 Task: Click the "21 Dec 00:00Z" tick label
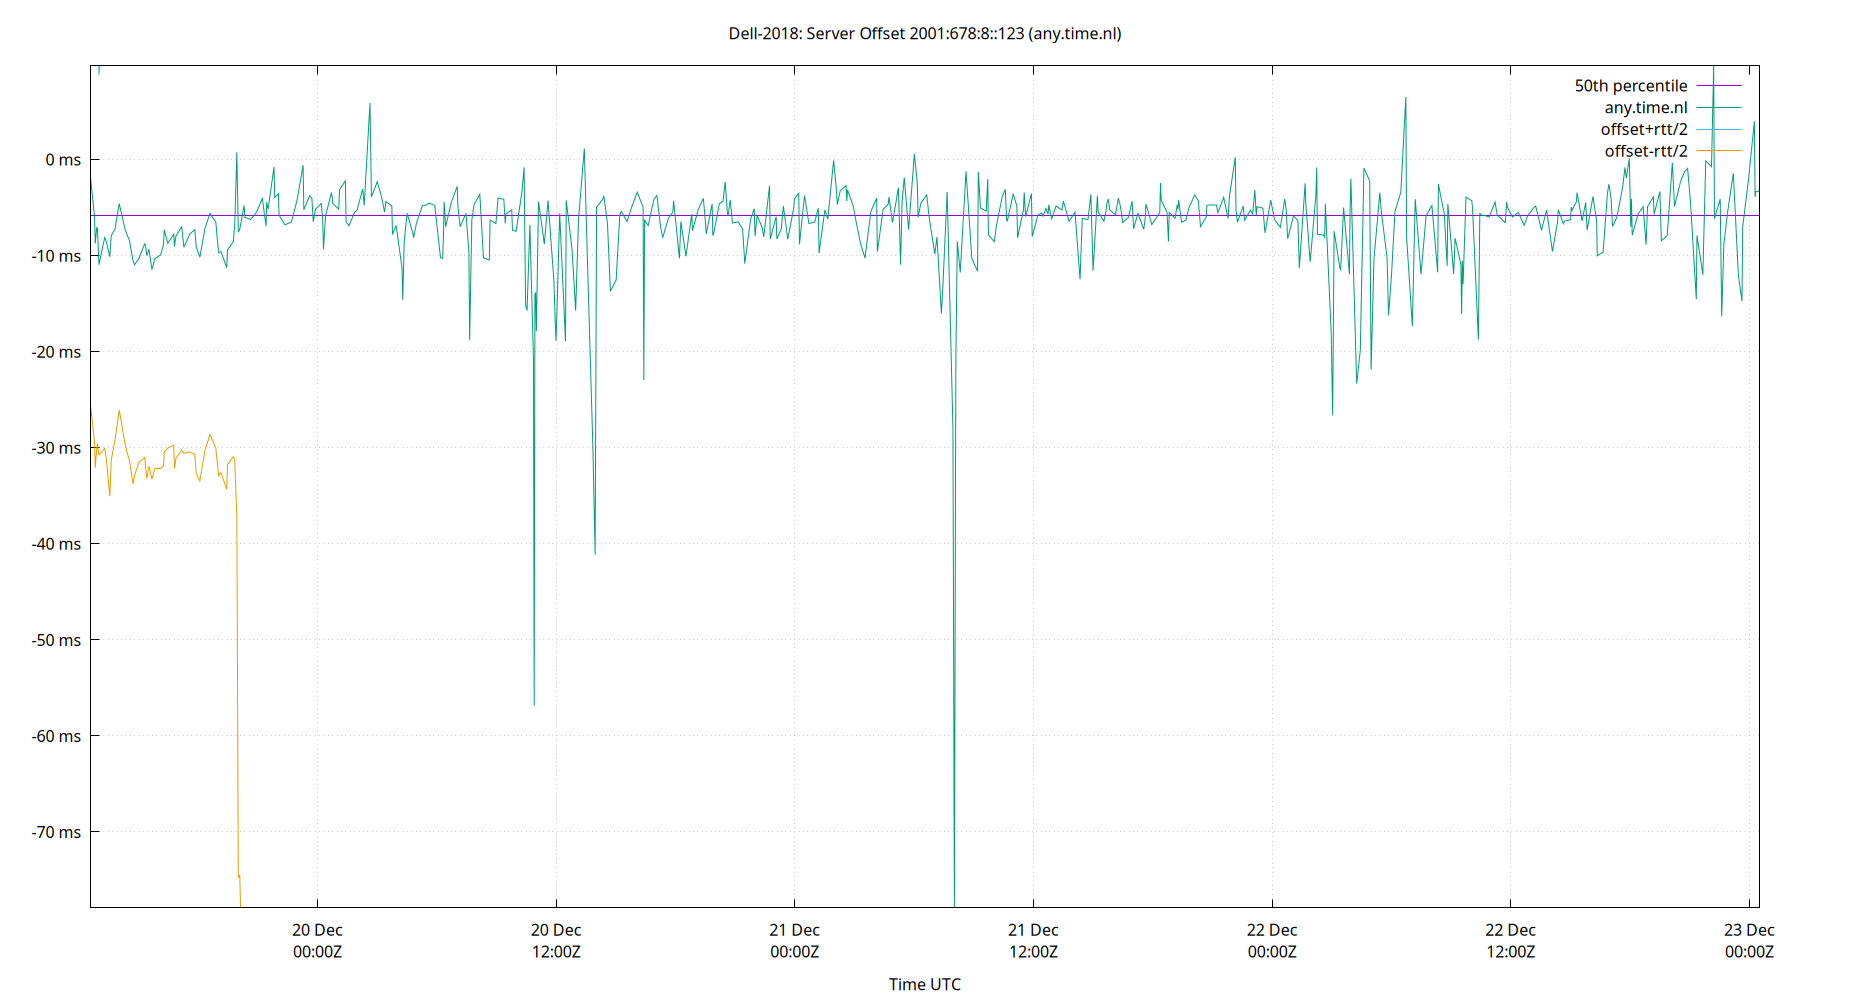[795, 940]
